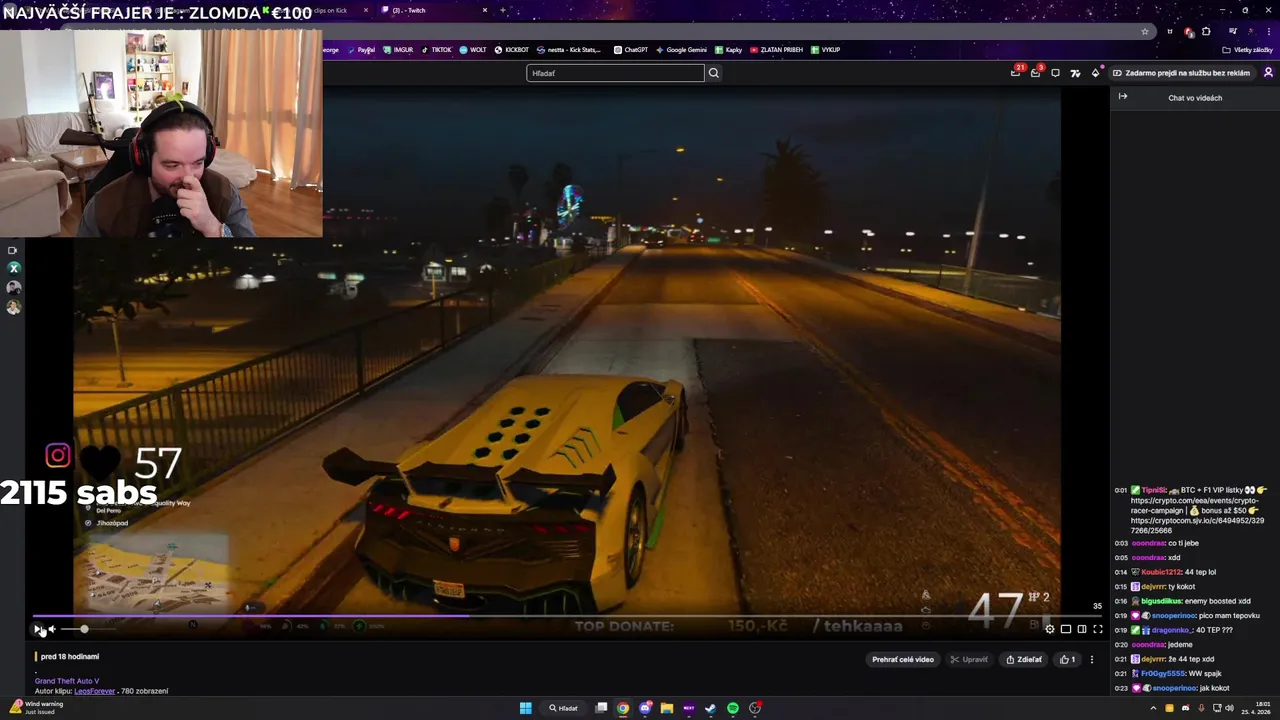The image size is (1280, 720).
Task: Play the Twitch clip
Action: pyautogui.click(x=38, y=629)
